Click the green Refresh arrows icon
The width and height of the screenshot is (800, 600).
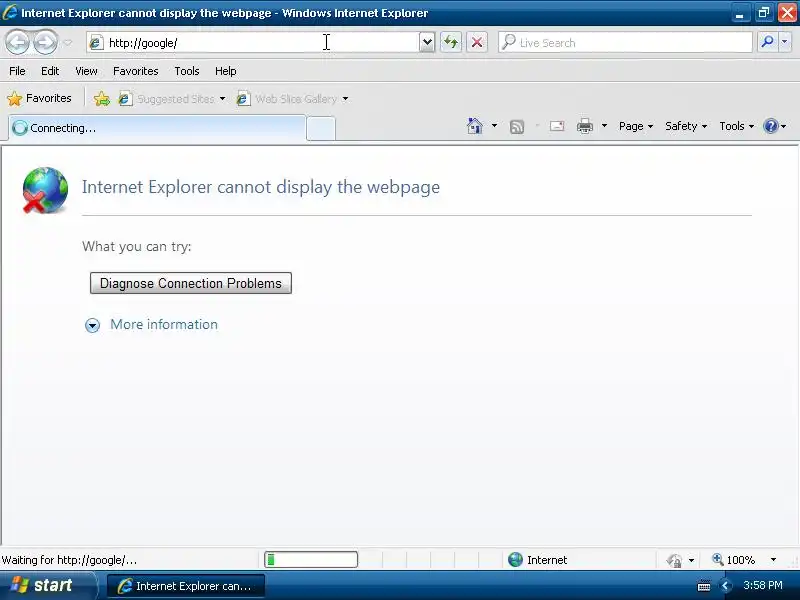[451, 42]
